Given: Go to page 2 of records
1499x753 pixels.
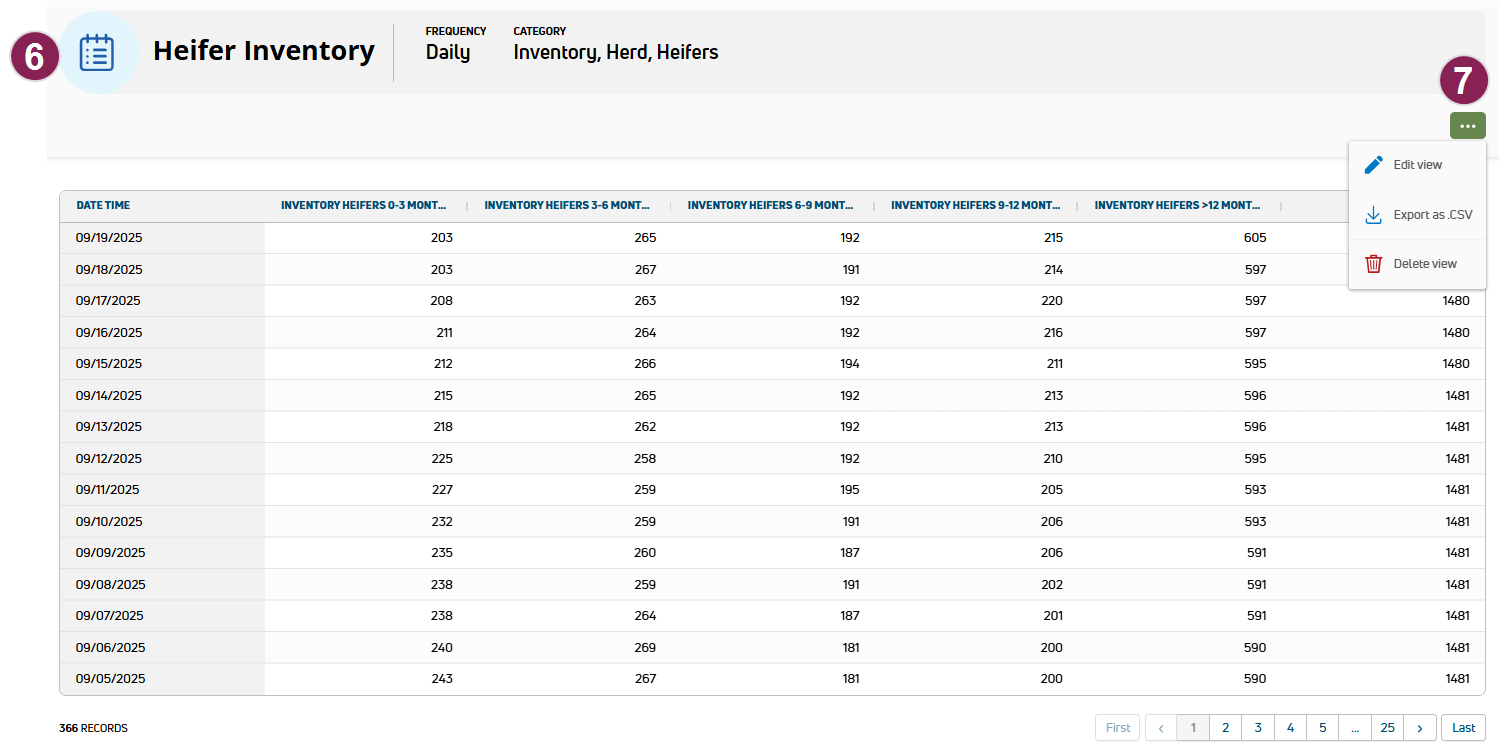Looking at the screenshot, I should coord(1225,728).
